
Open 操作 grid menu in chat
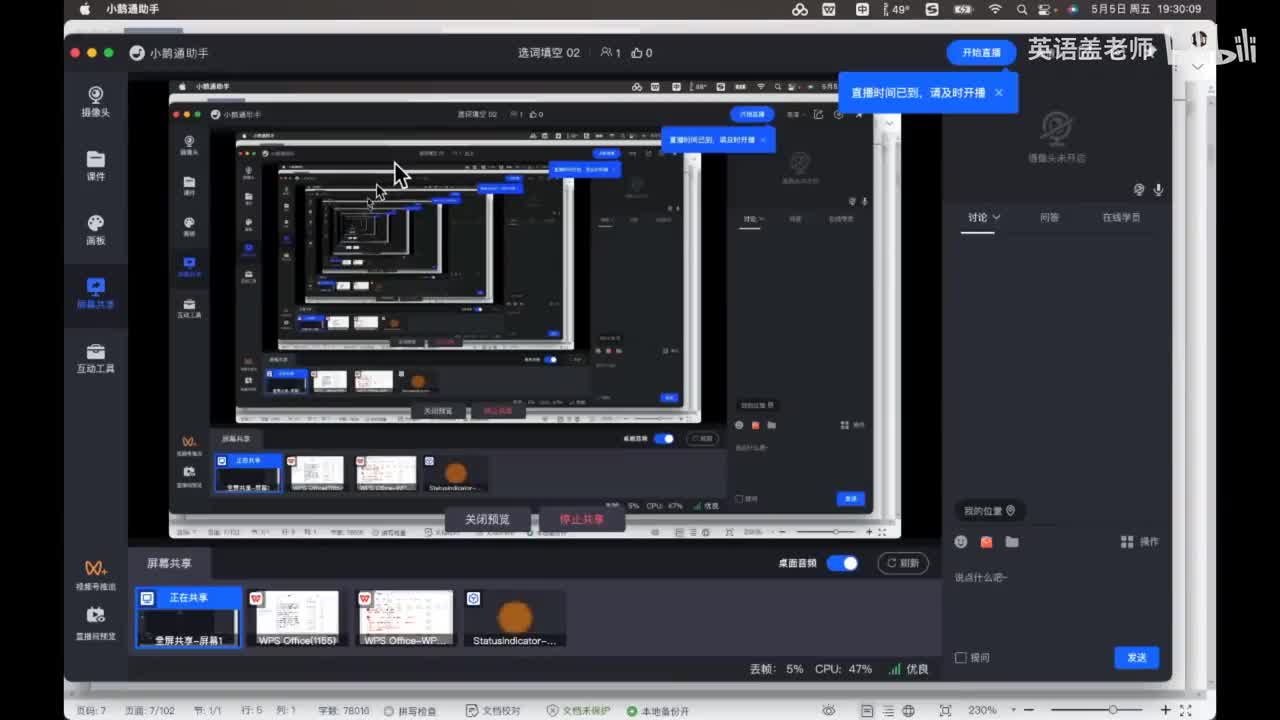coord(1139,541)
